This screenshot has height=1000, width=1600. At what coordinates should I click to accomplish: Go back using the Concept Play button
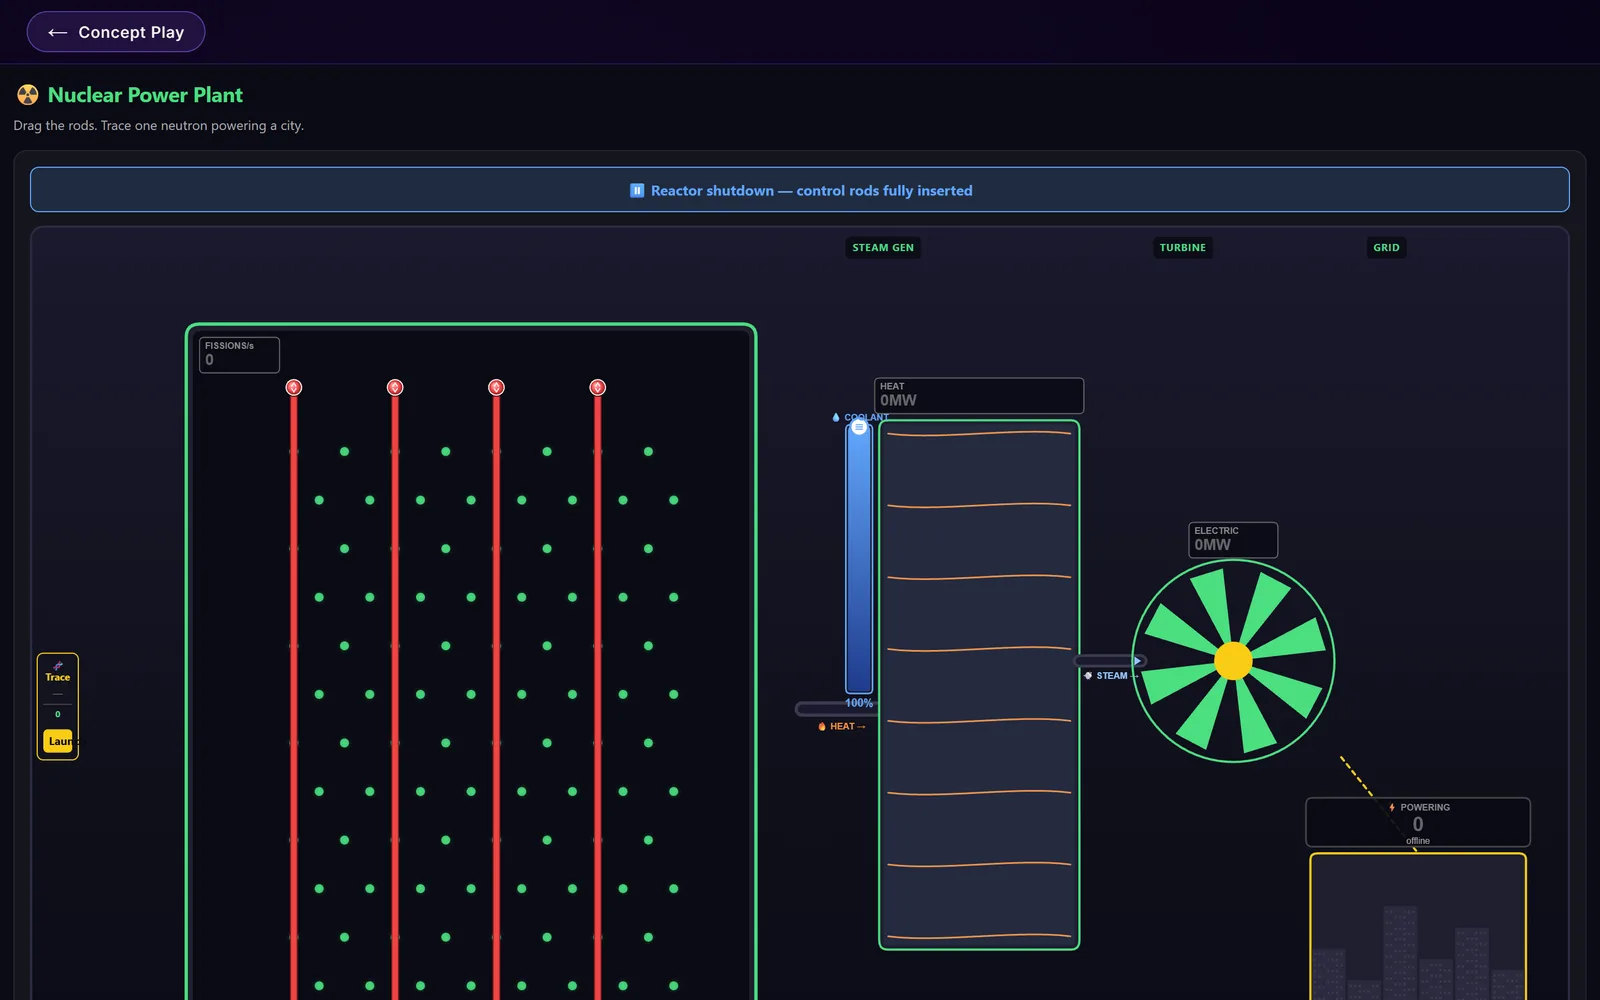pyautogui.click(x=116, y=32)
